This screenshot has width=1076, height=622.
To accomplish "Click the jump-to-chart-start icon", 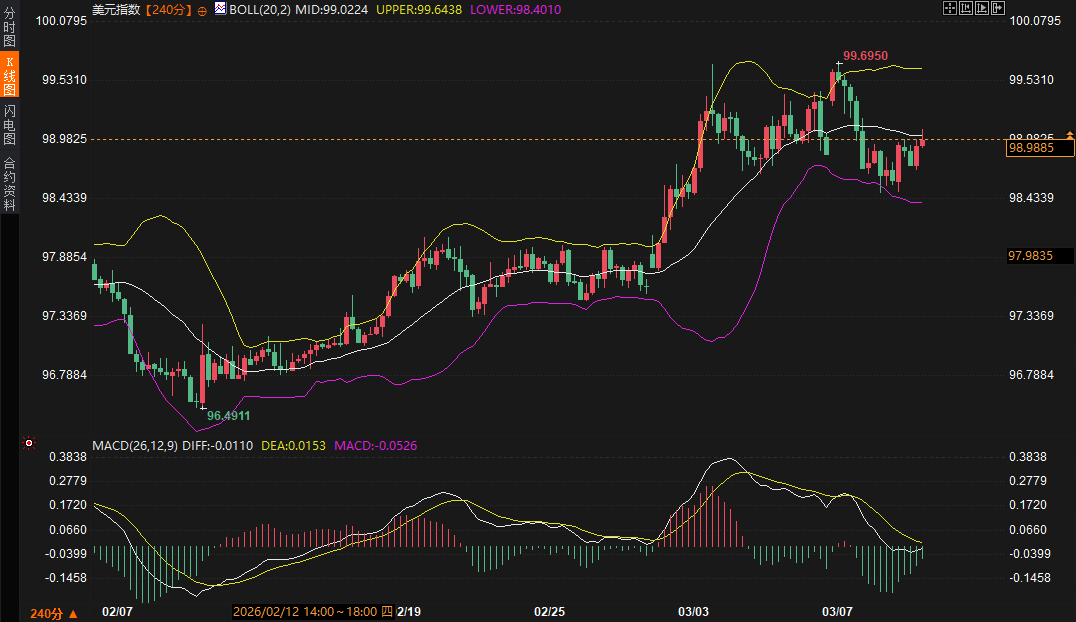I will click(965, 8).
